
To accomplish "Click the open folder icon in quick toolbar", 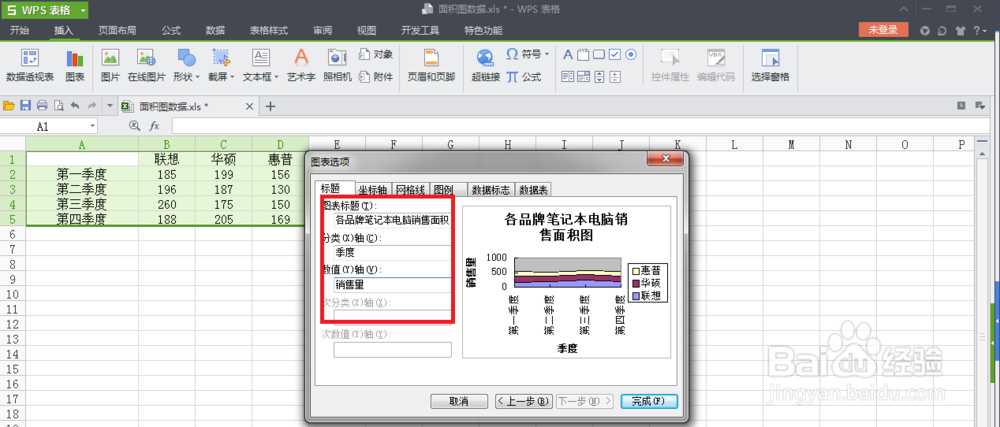I will (x=9, y=106).
